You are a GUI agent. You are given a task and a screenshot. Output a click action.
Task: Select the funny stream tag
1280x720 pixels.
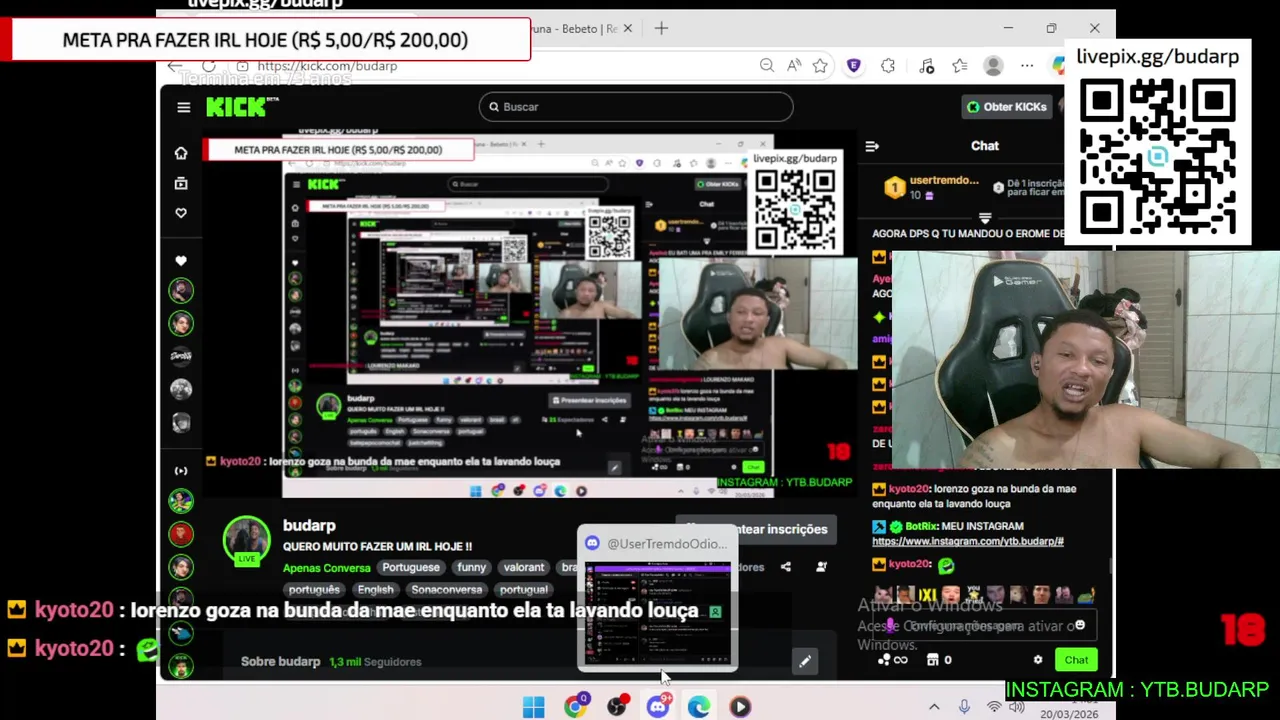click(471, 567)
